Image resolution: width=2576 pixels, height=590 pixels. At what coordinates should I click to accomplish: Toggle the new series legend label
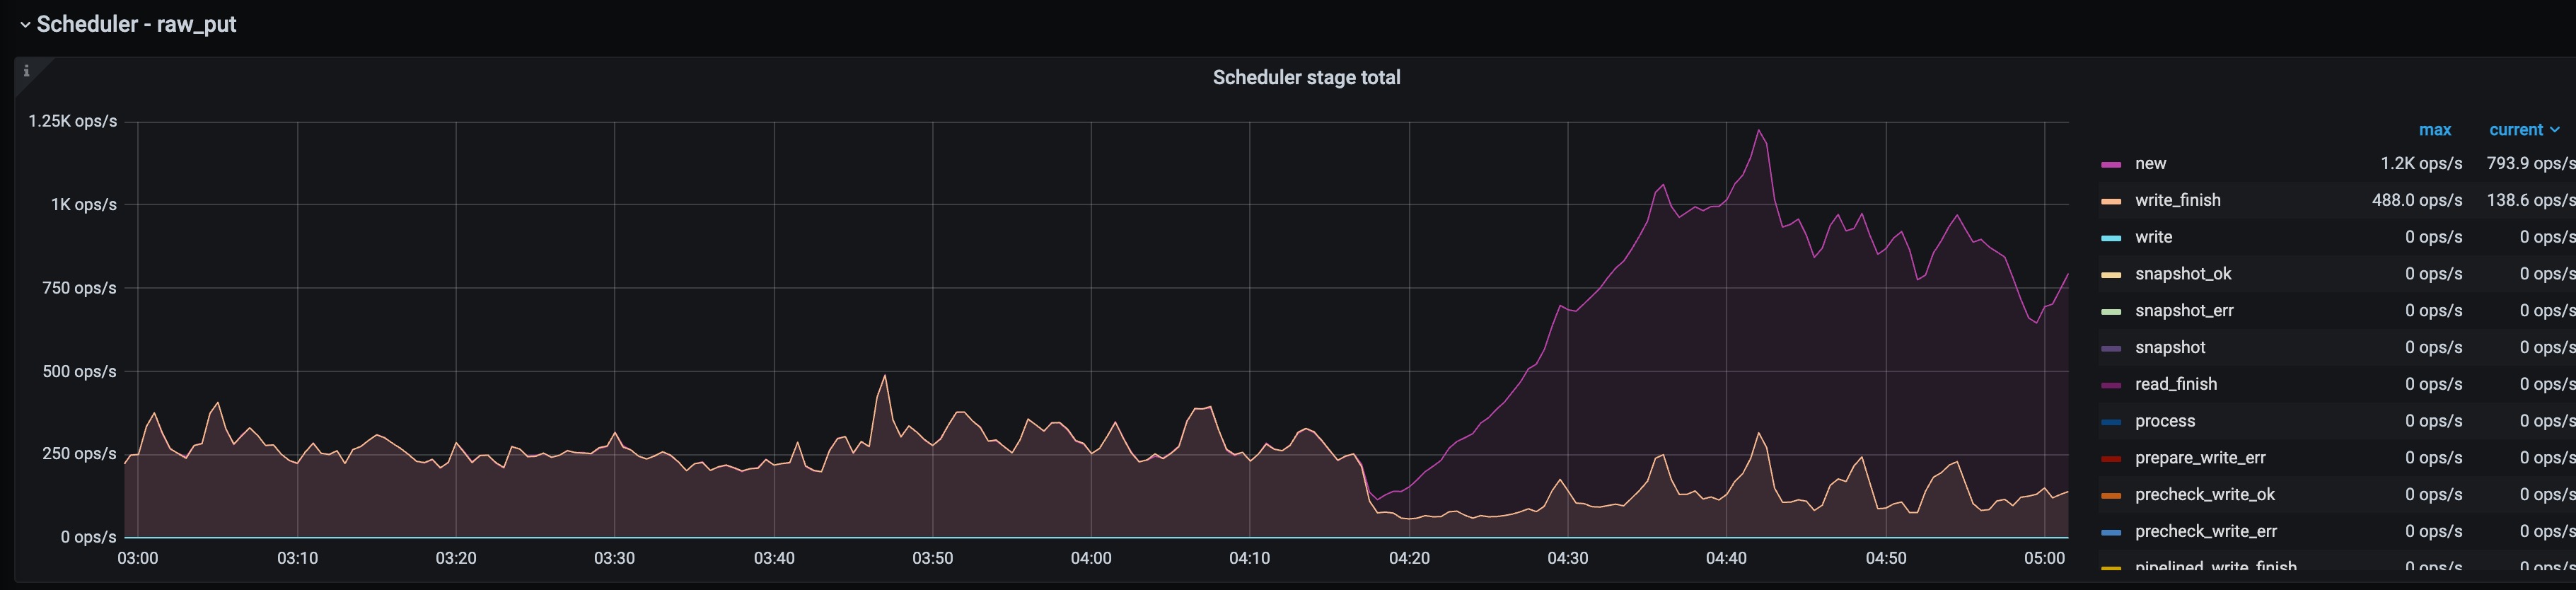(2150, 163)
